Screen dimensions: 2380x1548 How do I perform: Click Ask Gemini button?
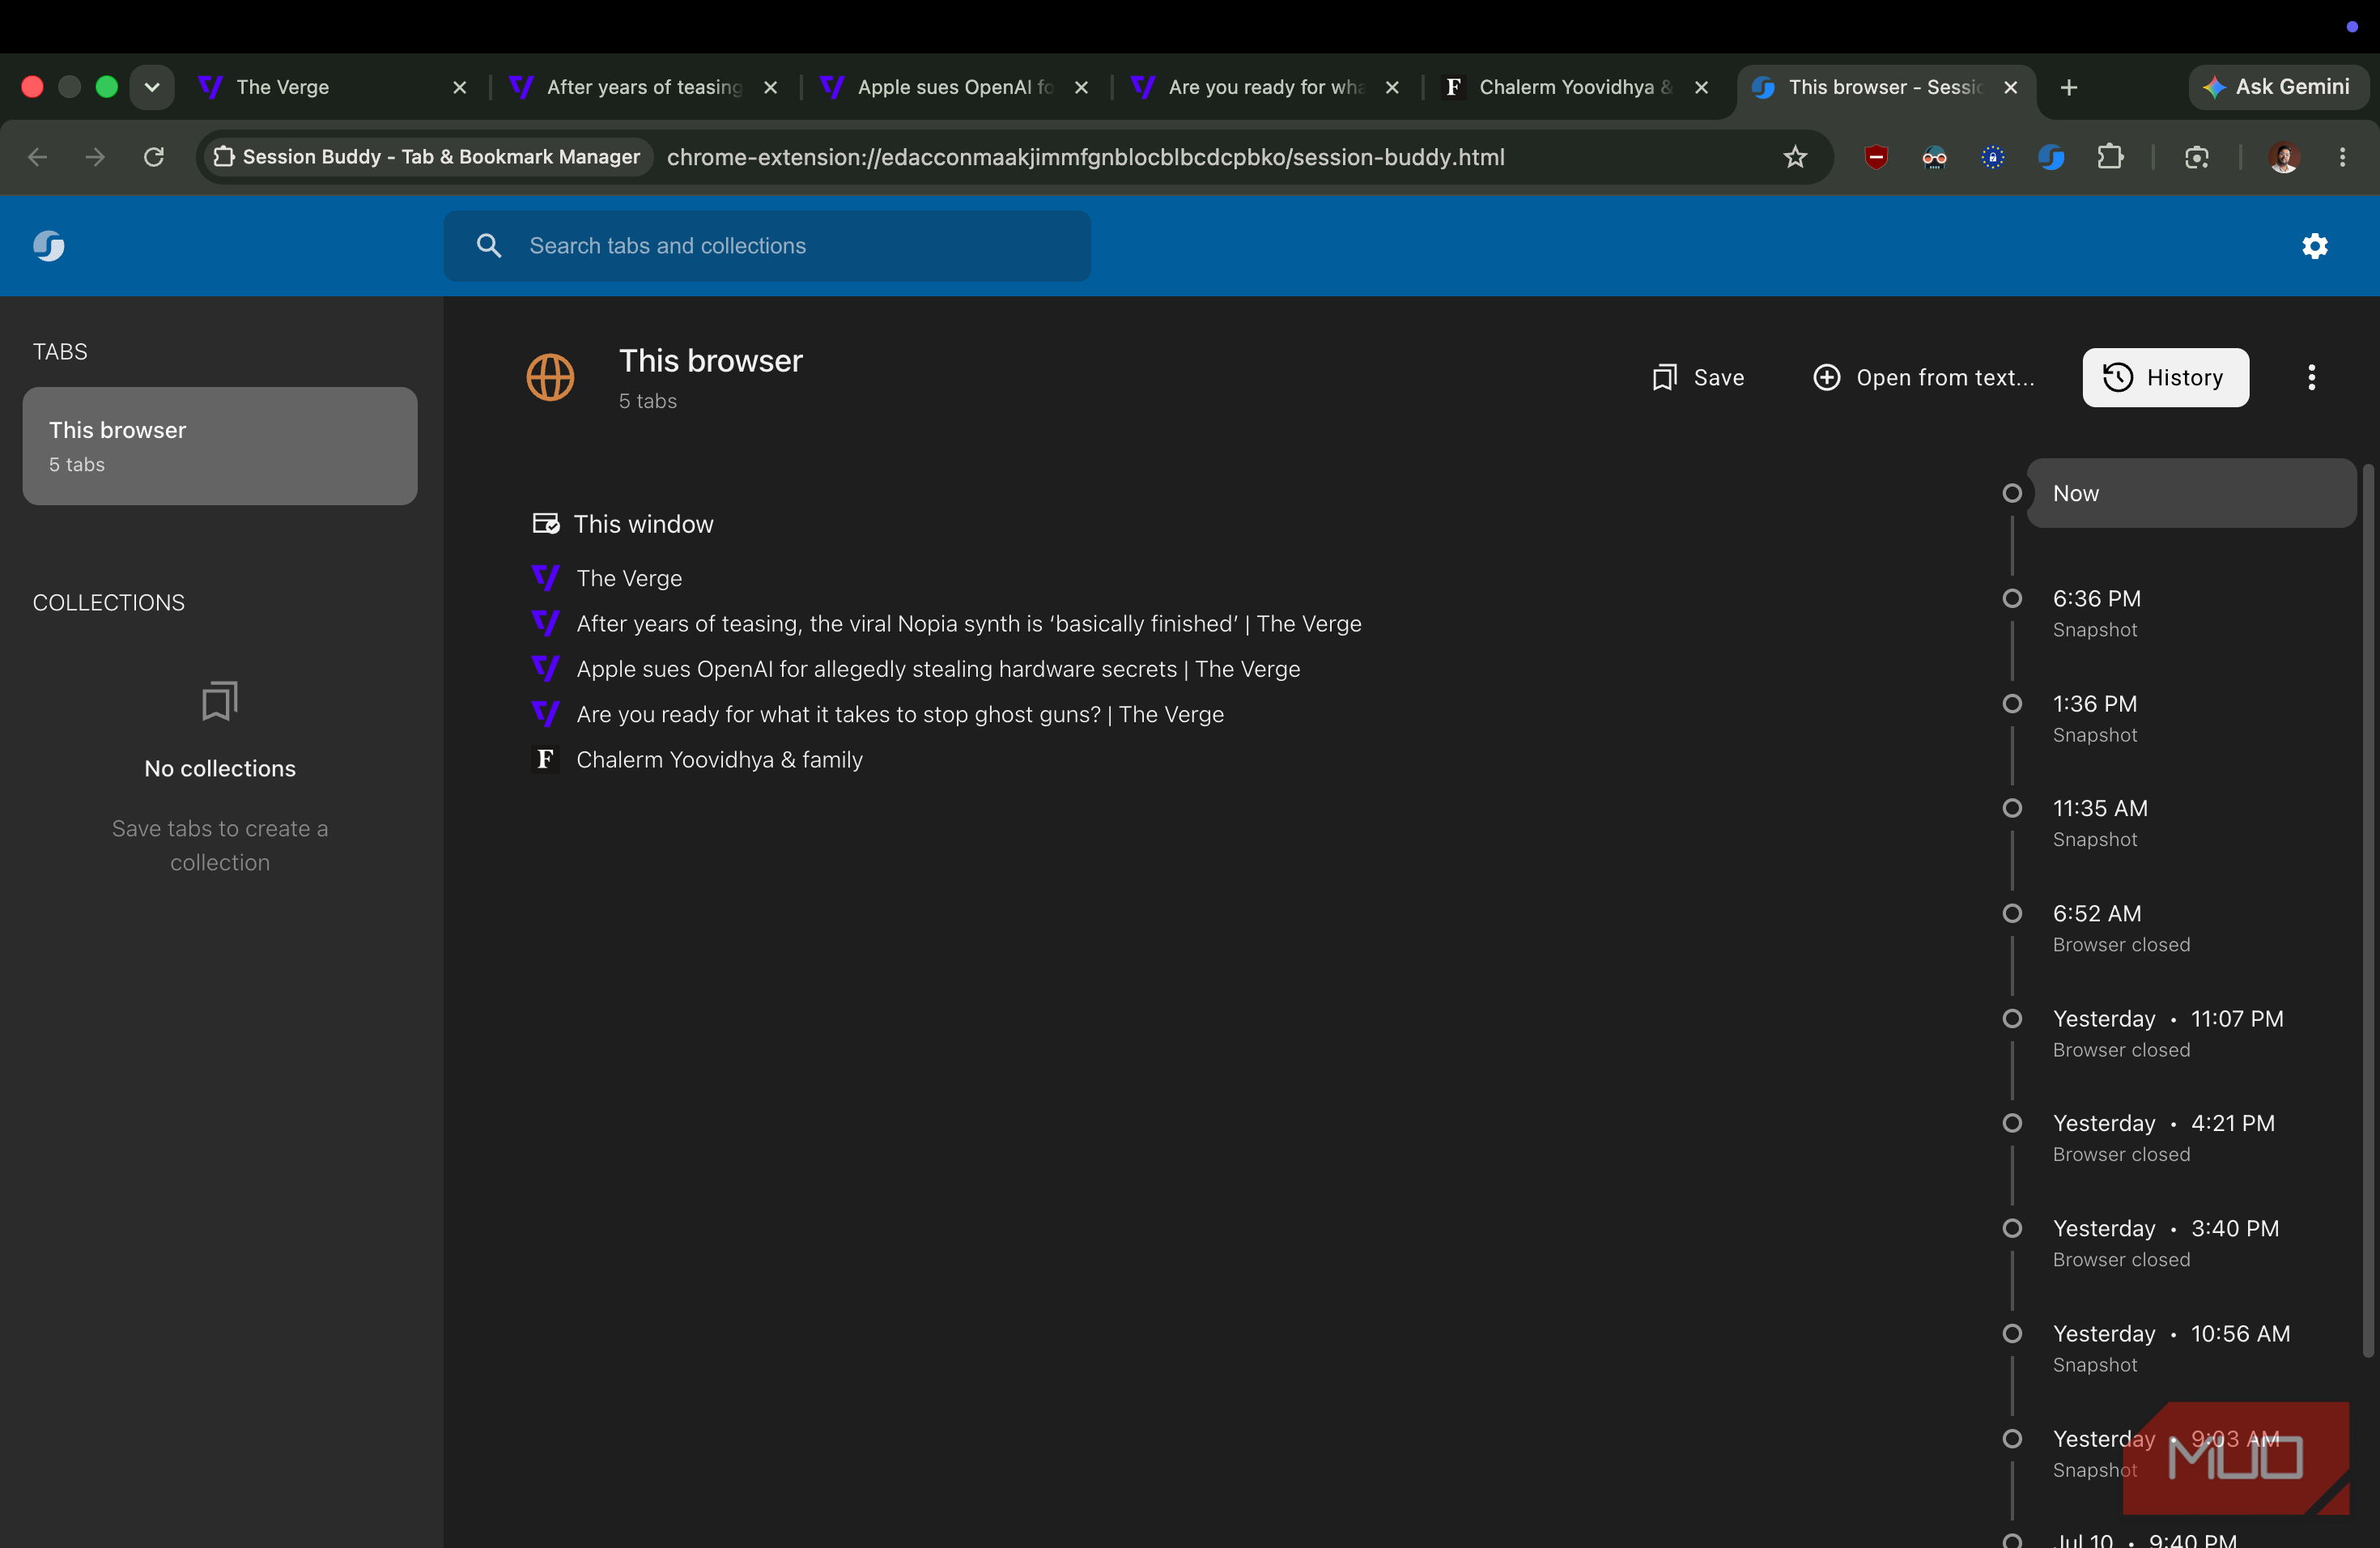(2277, 87)
